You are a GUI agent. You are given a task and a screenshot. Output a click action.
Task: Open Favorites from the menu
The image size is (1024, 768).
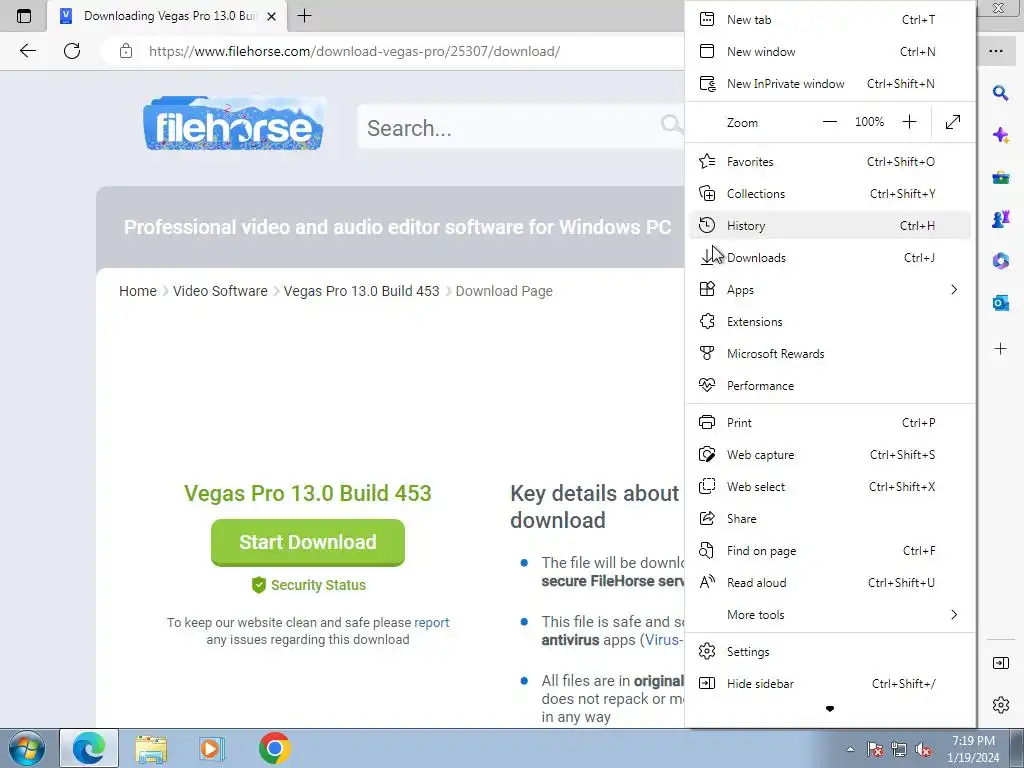pyautogui.click(x=829, y=161)
